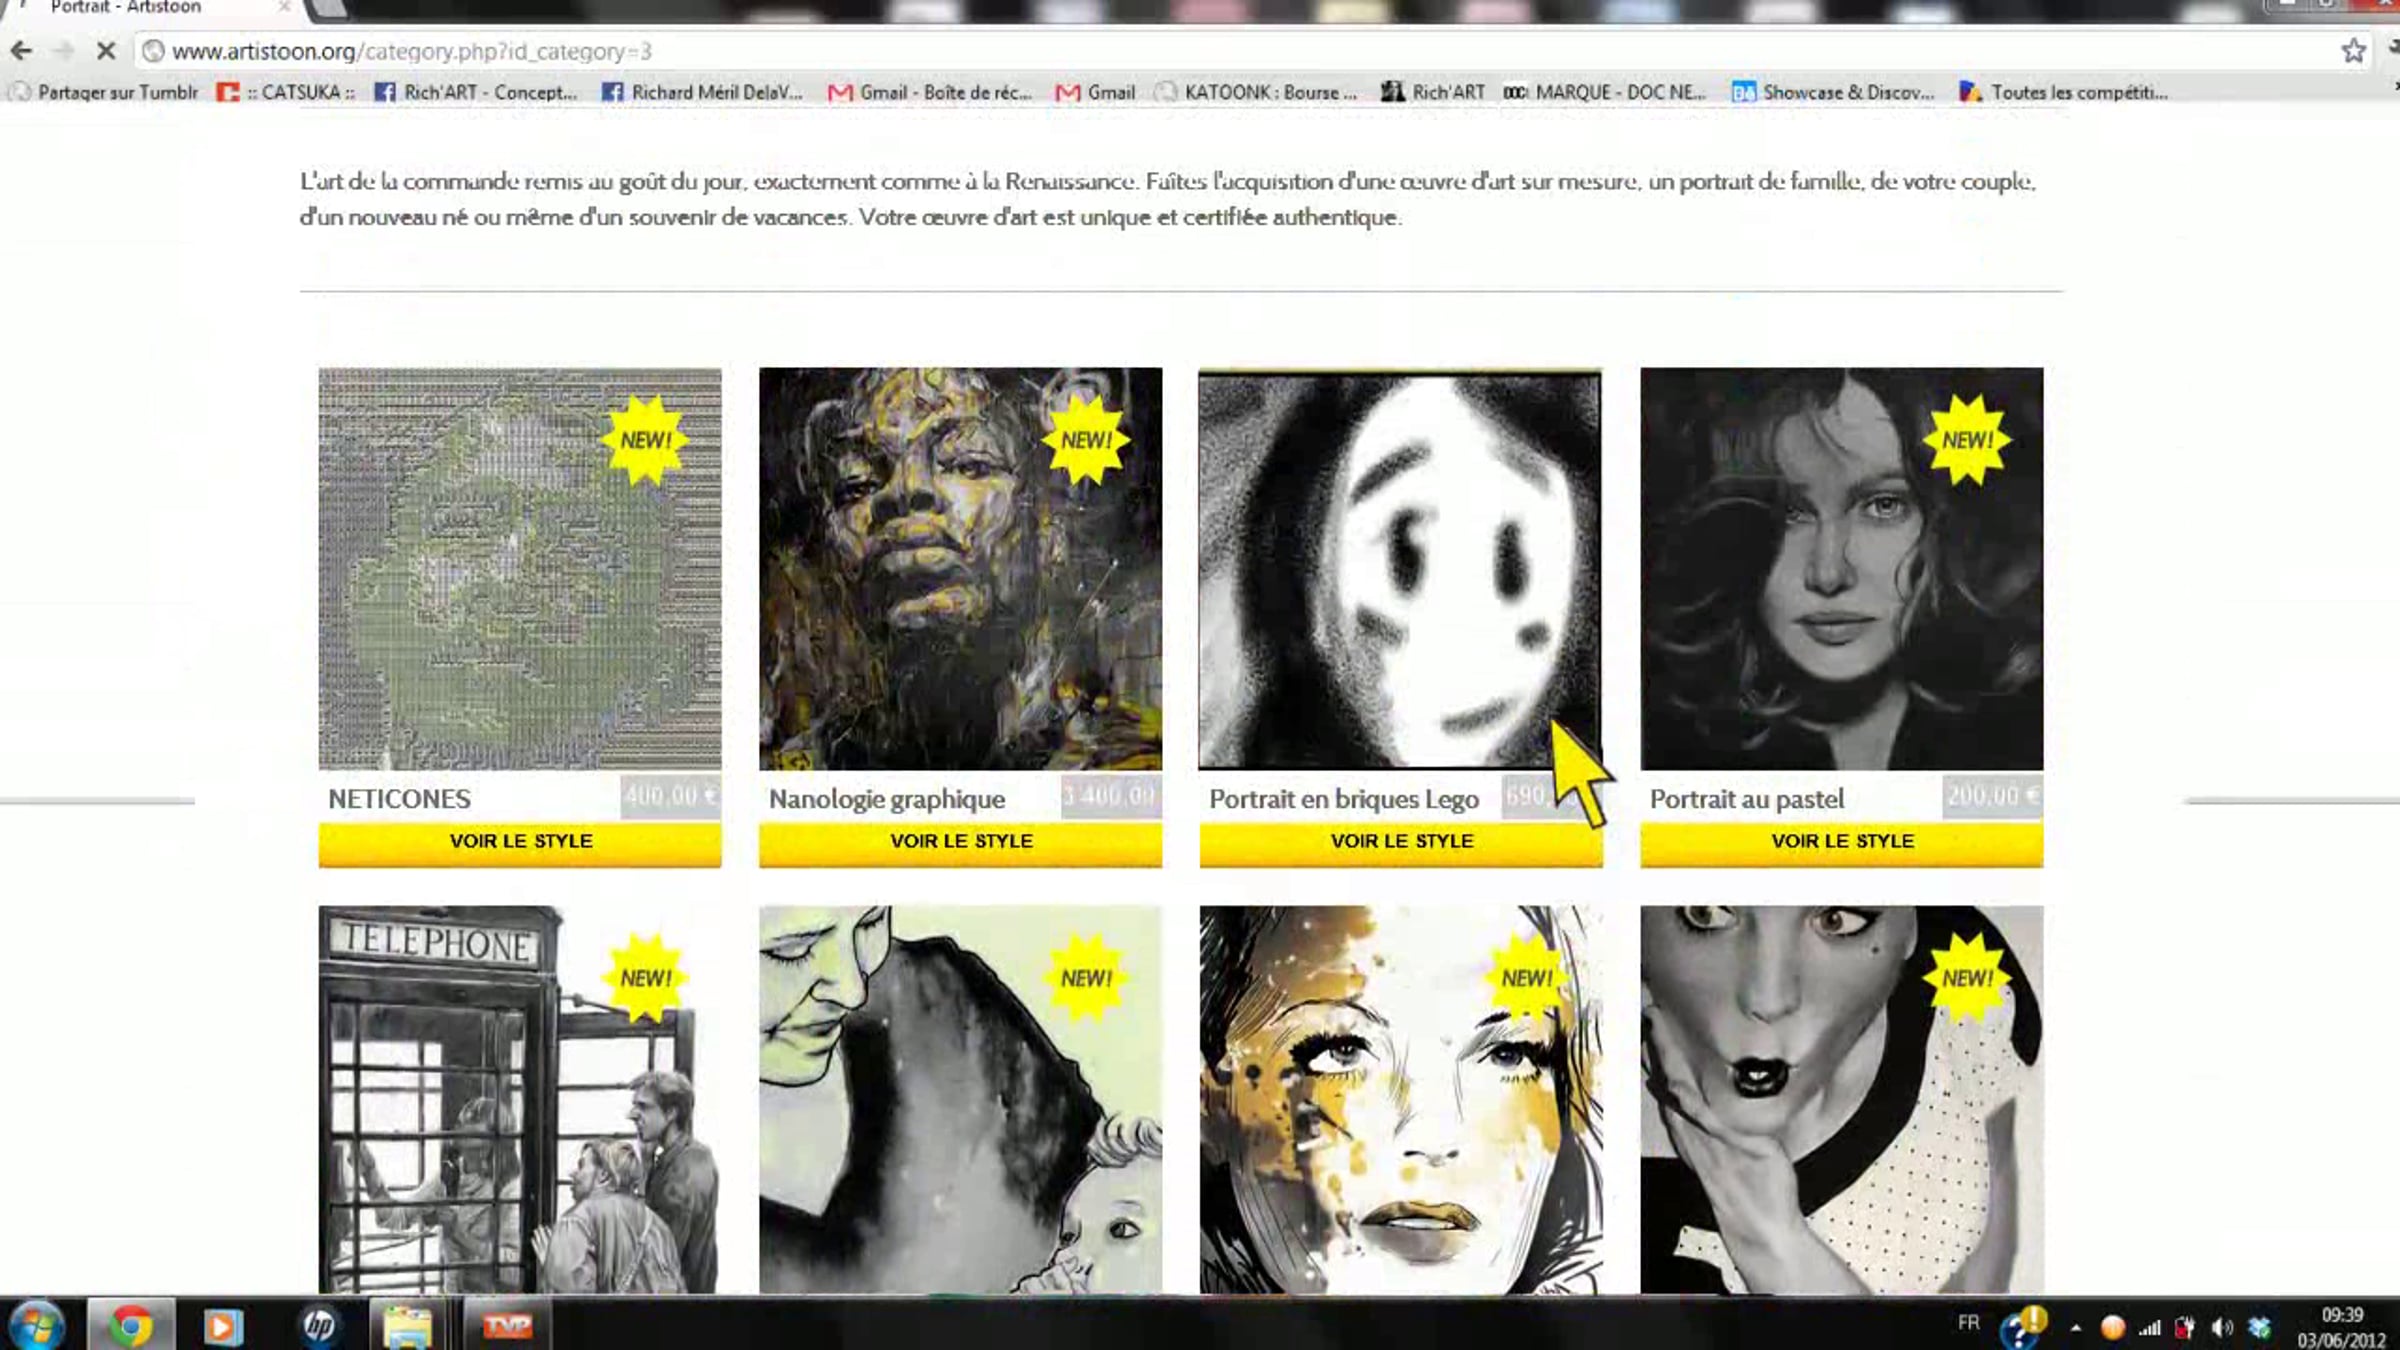Click the FR language indicator
Viewport: 2400px width, 1350px height.
(1968, 1323)
